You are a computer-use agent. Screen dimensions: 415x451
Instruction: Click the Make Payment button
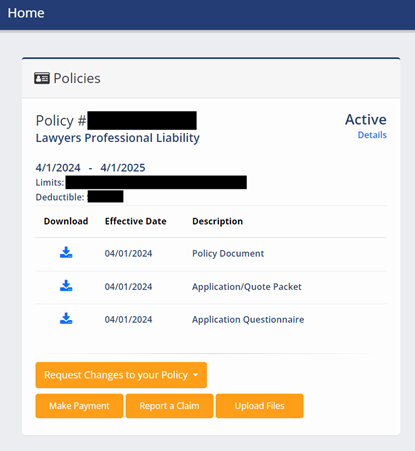(x=79, y=406)
